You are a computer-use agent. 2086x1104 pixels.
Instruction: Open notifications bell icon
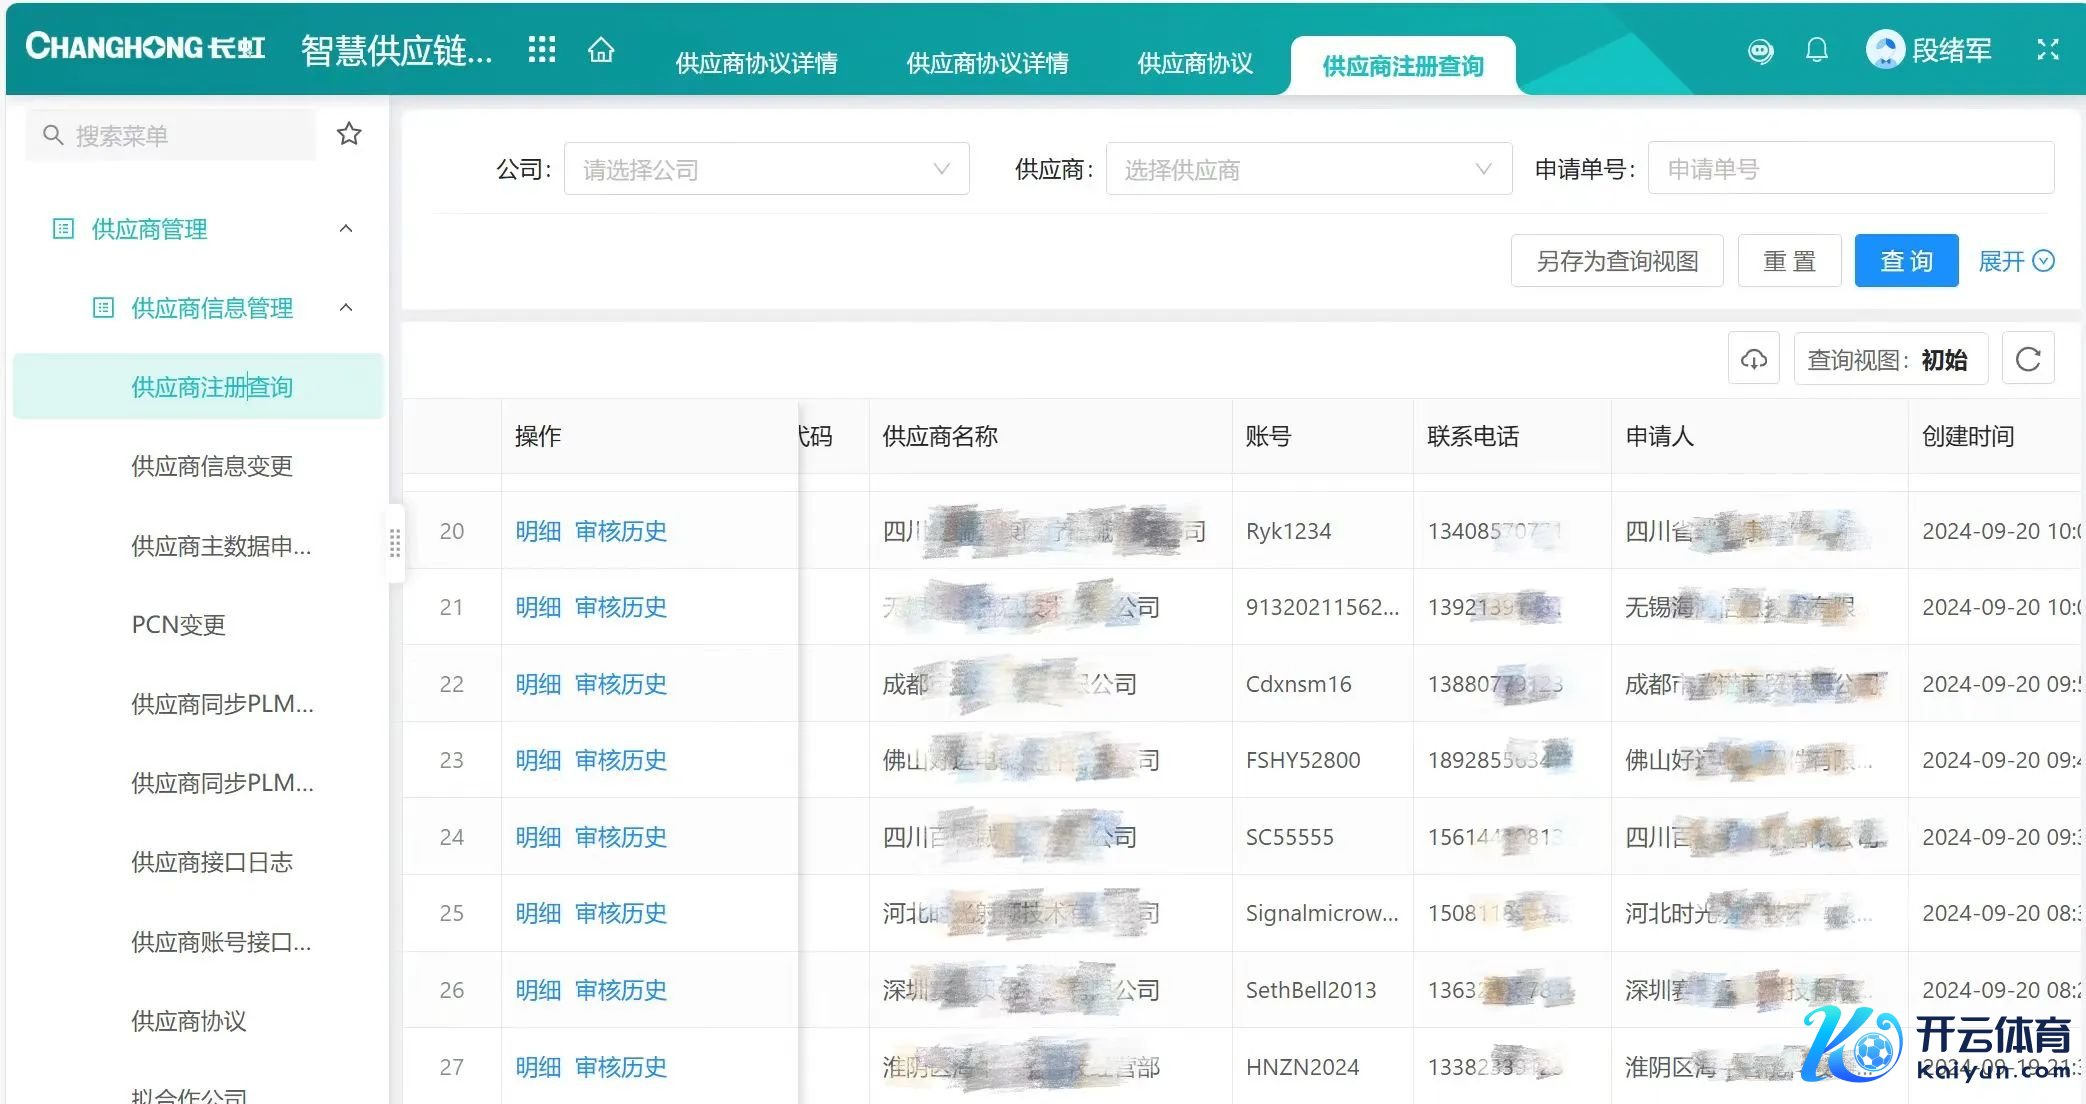click(1817, 49)
